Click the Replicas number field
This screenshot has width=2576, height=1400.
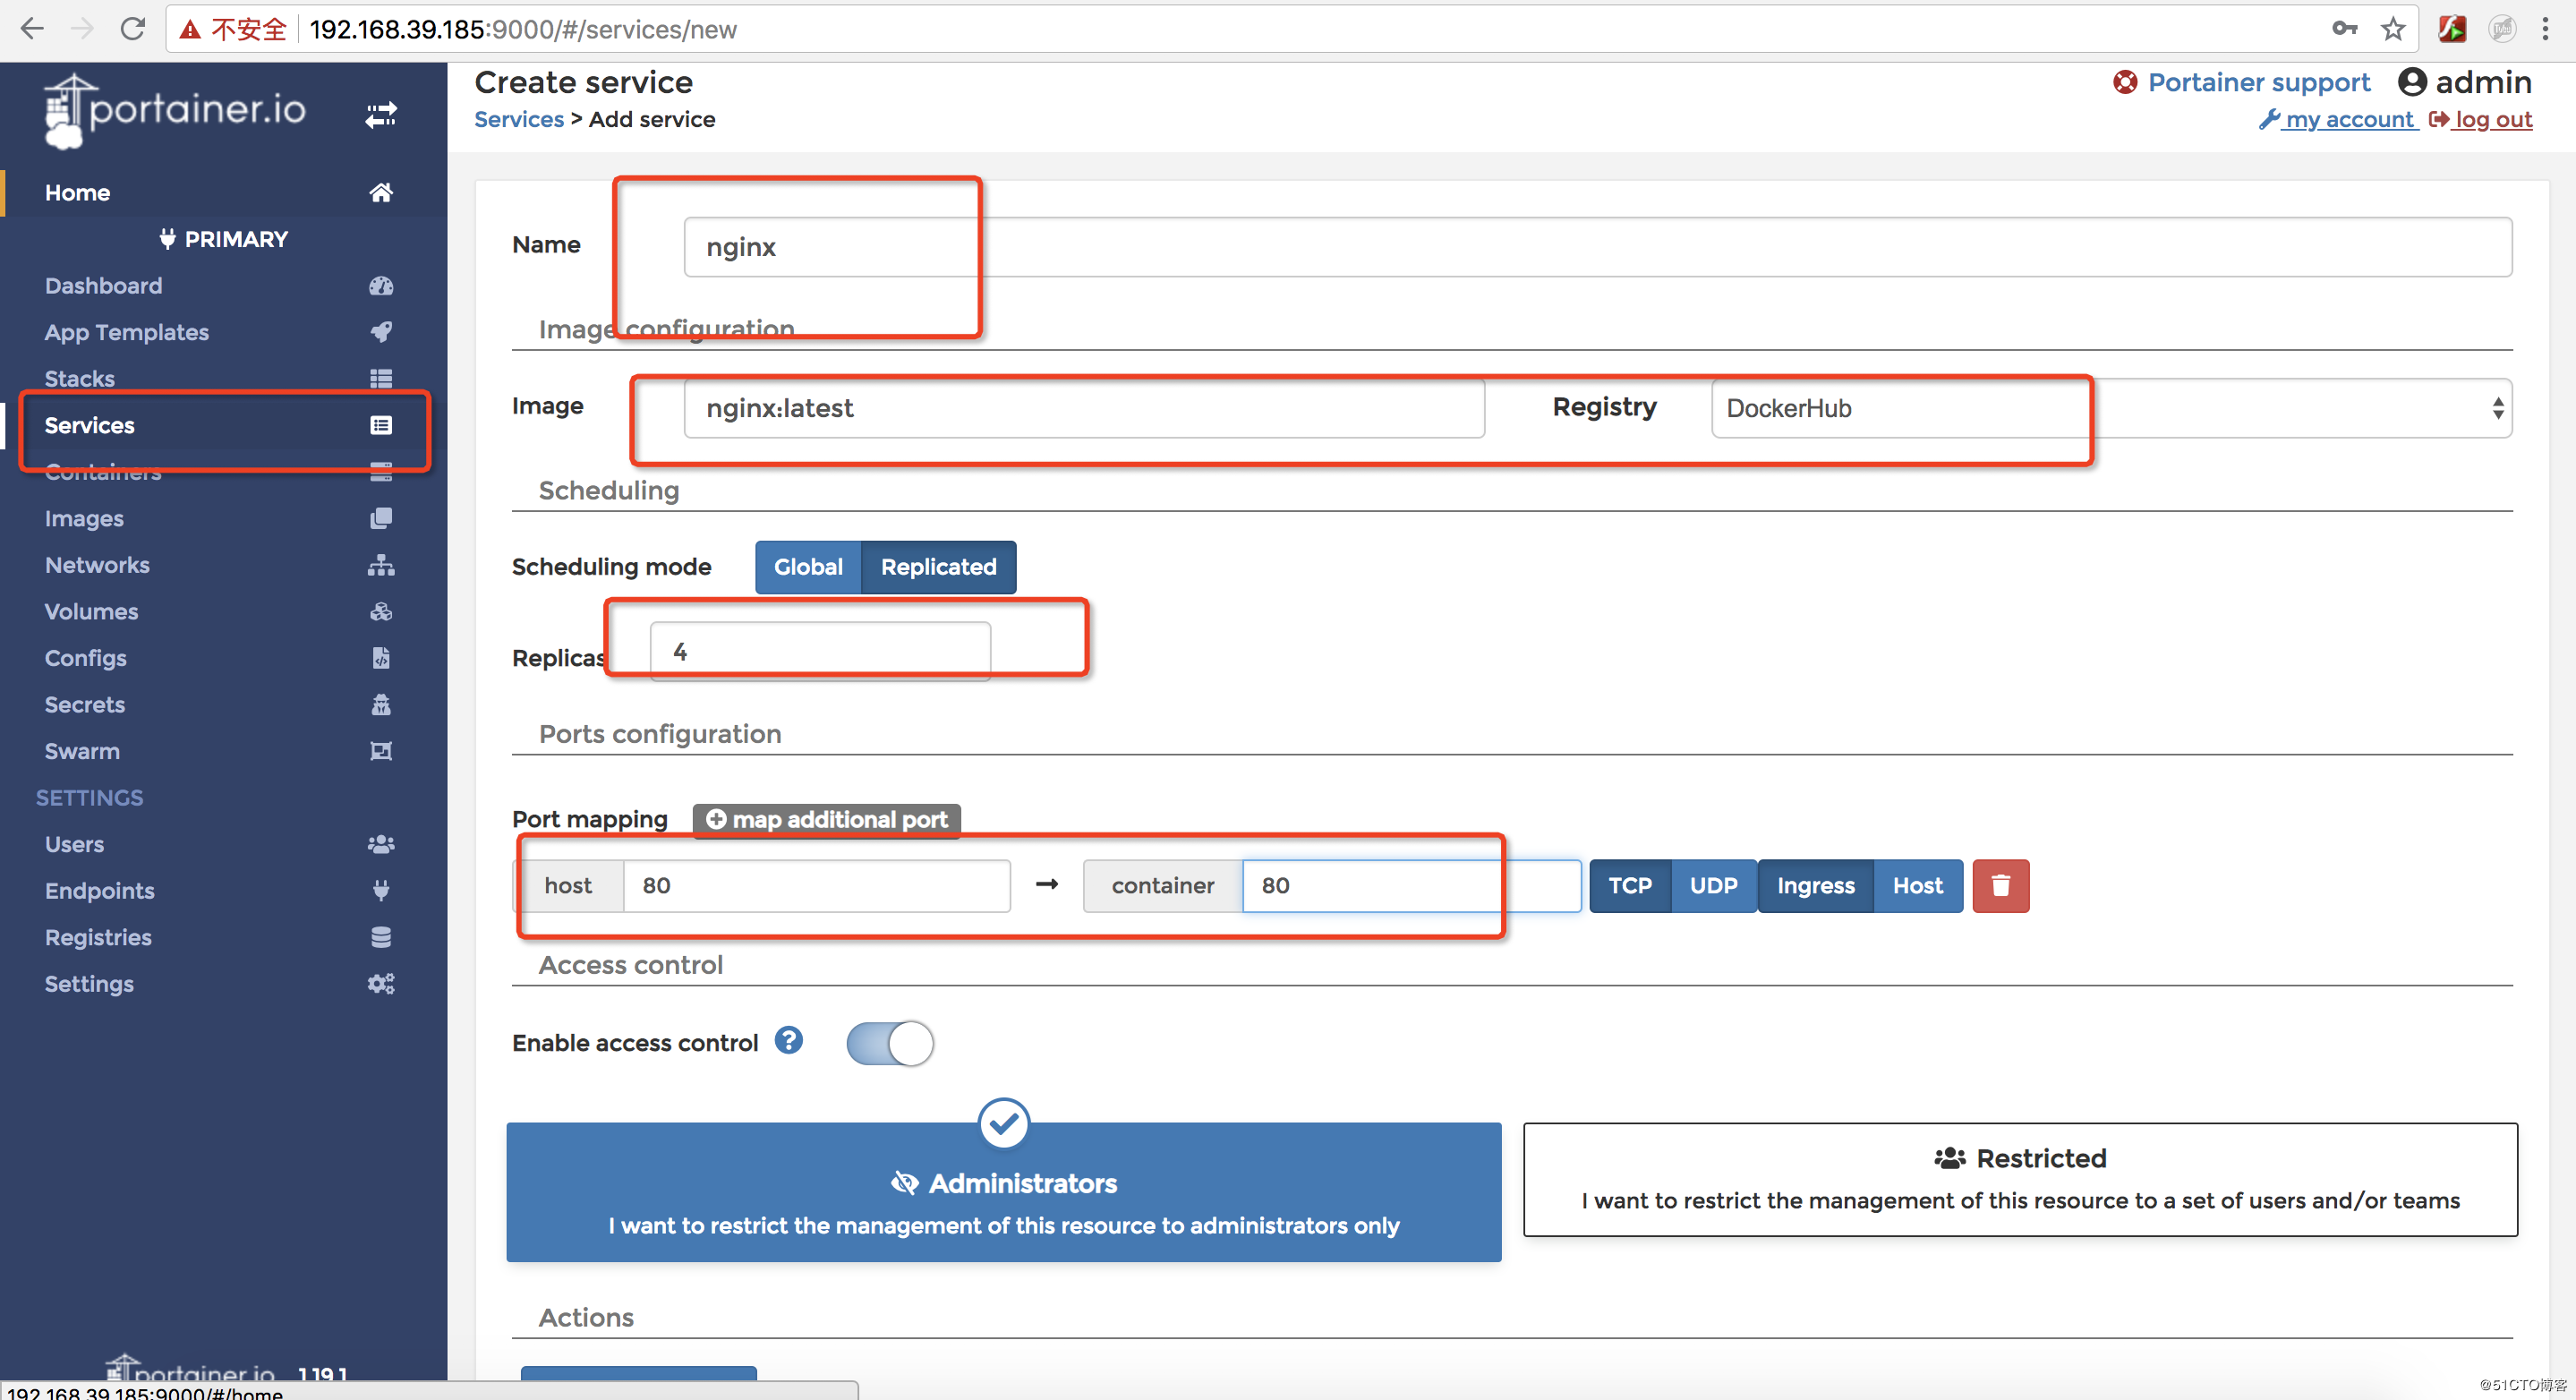tap(819, 651)
